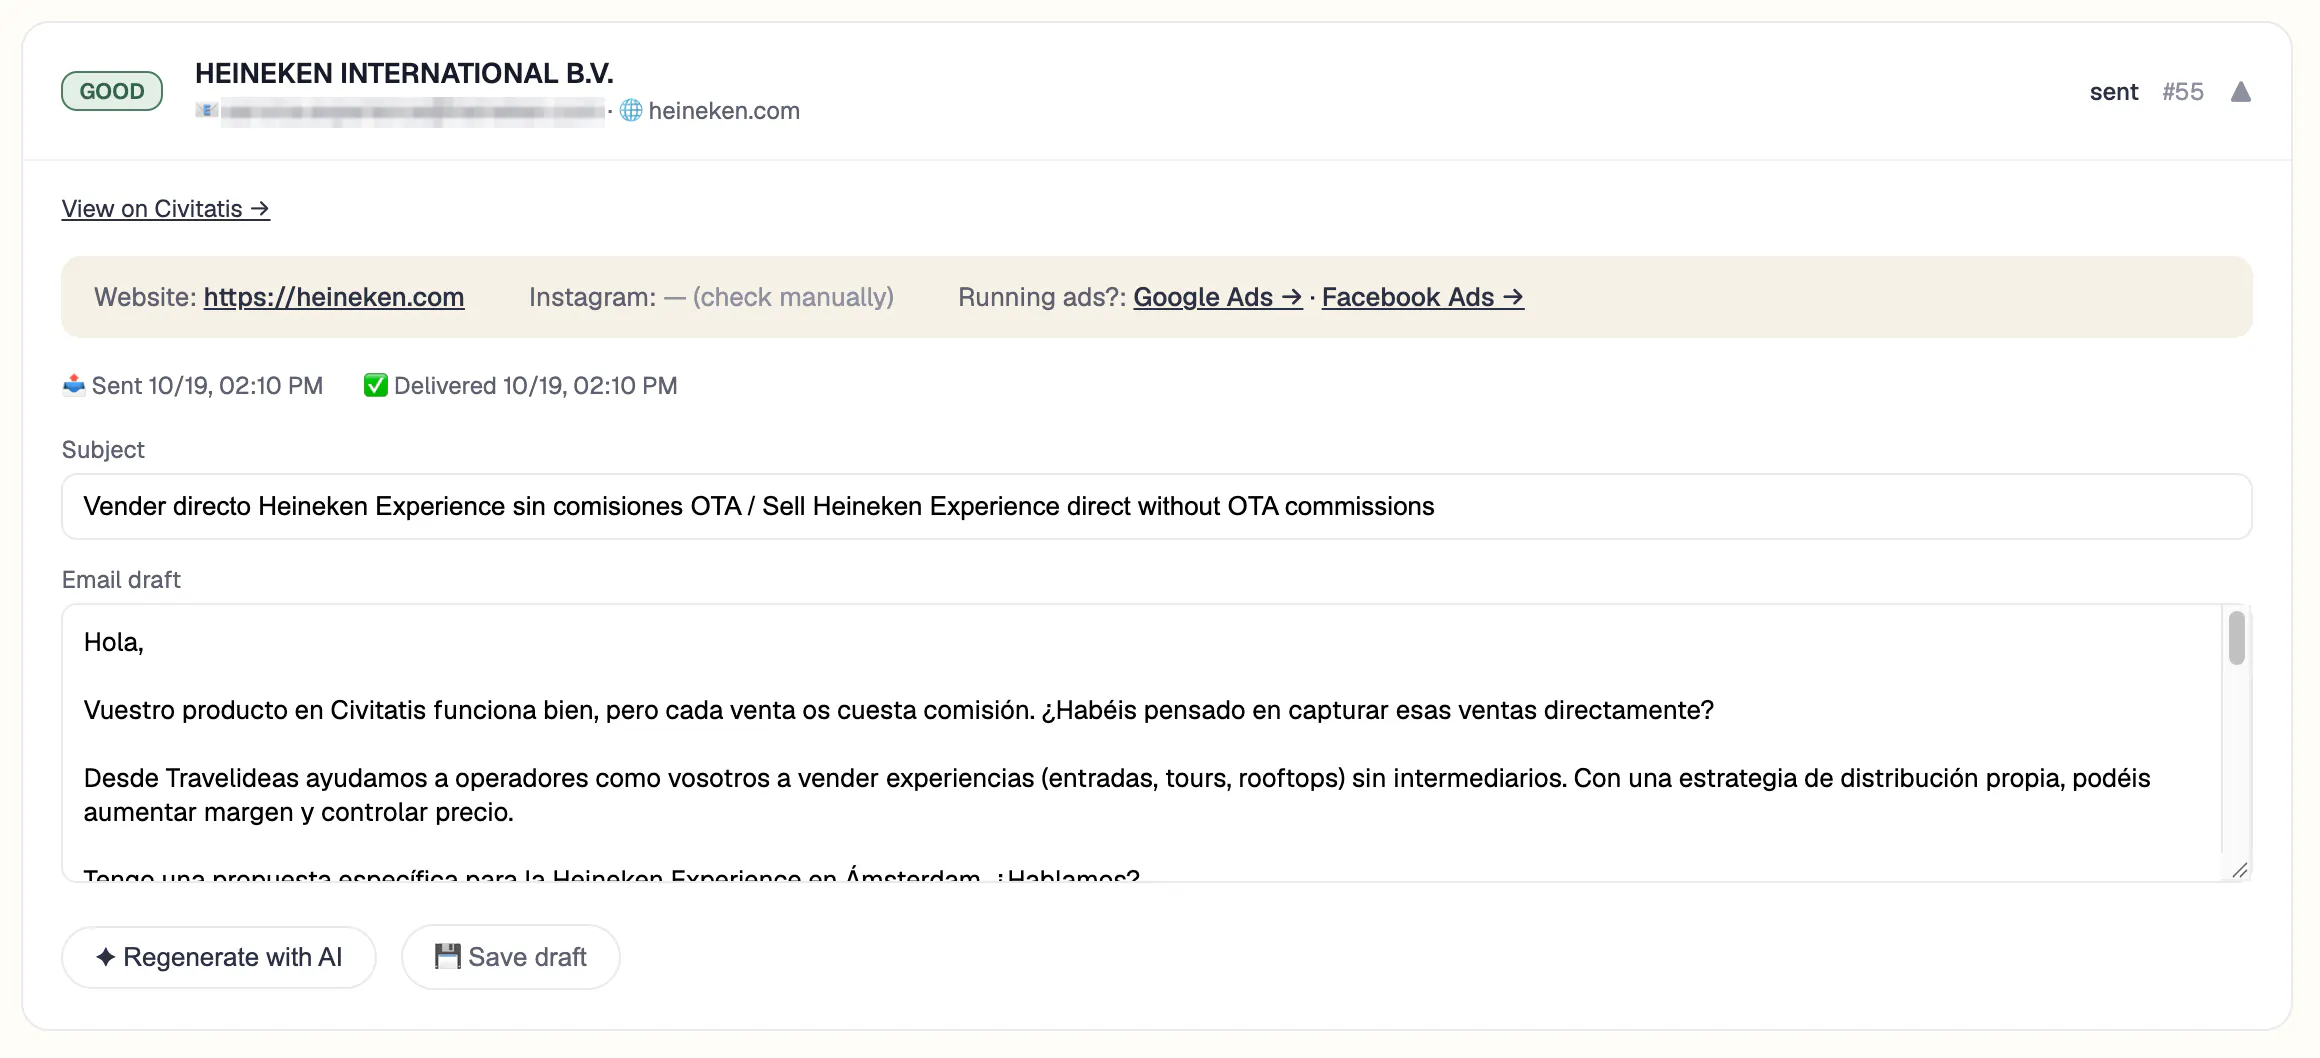
Task: Check Google Ads running ads link
Action: click(x=1218, y=297)
